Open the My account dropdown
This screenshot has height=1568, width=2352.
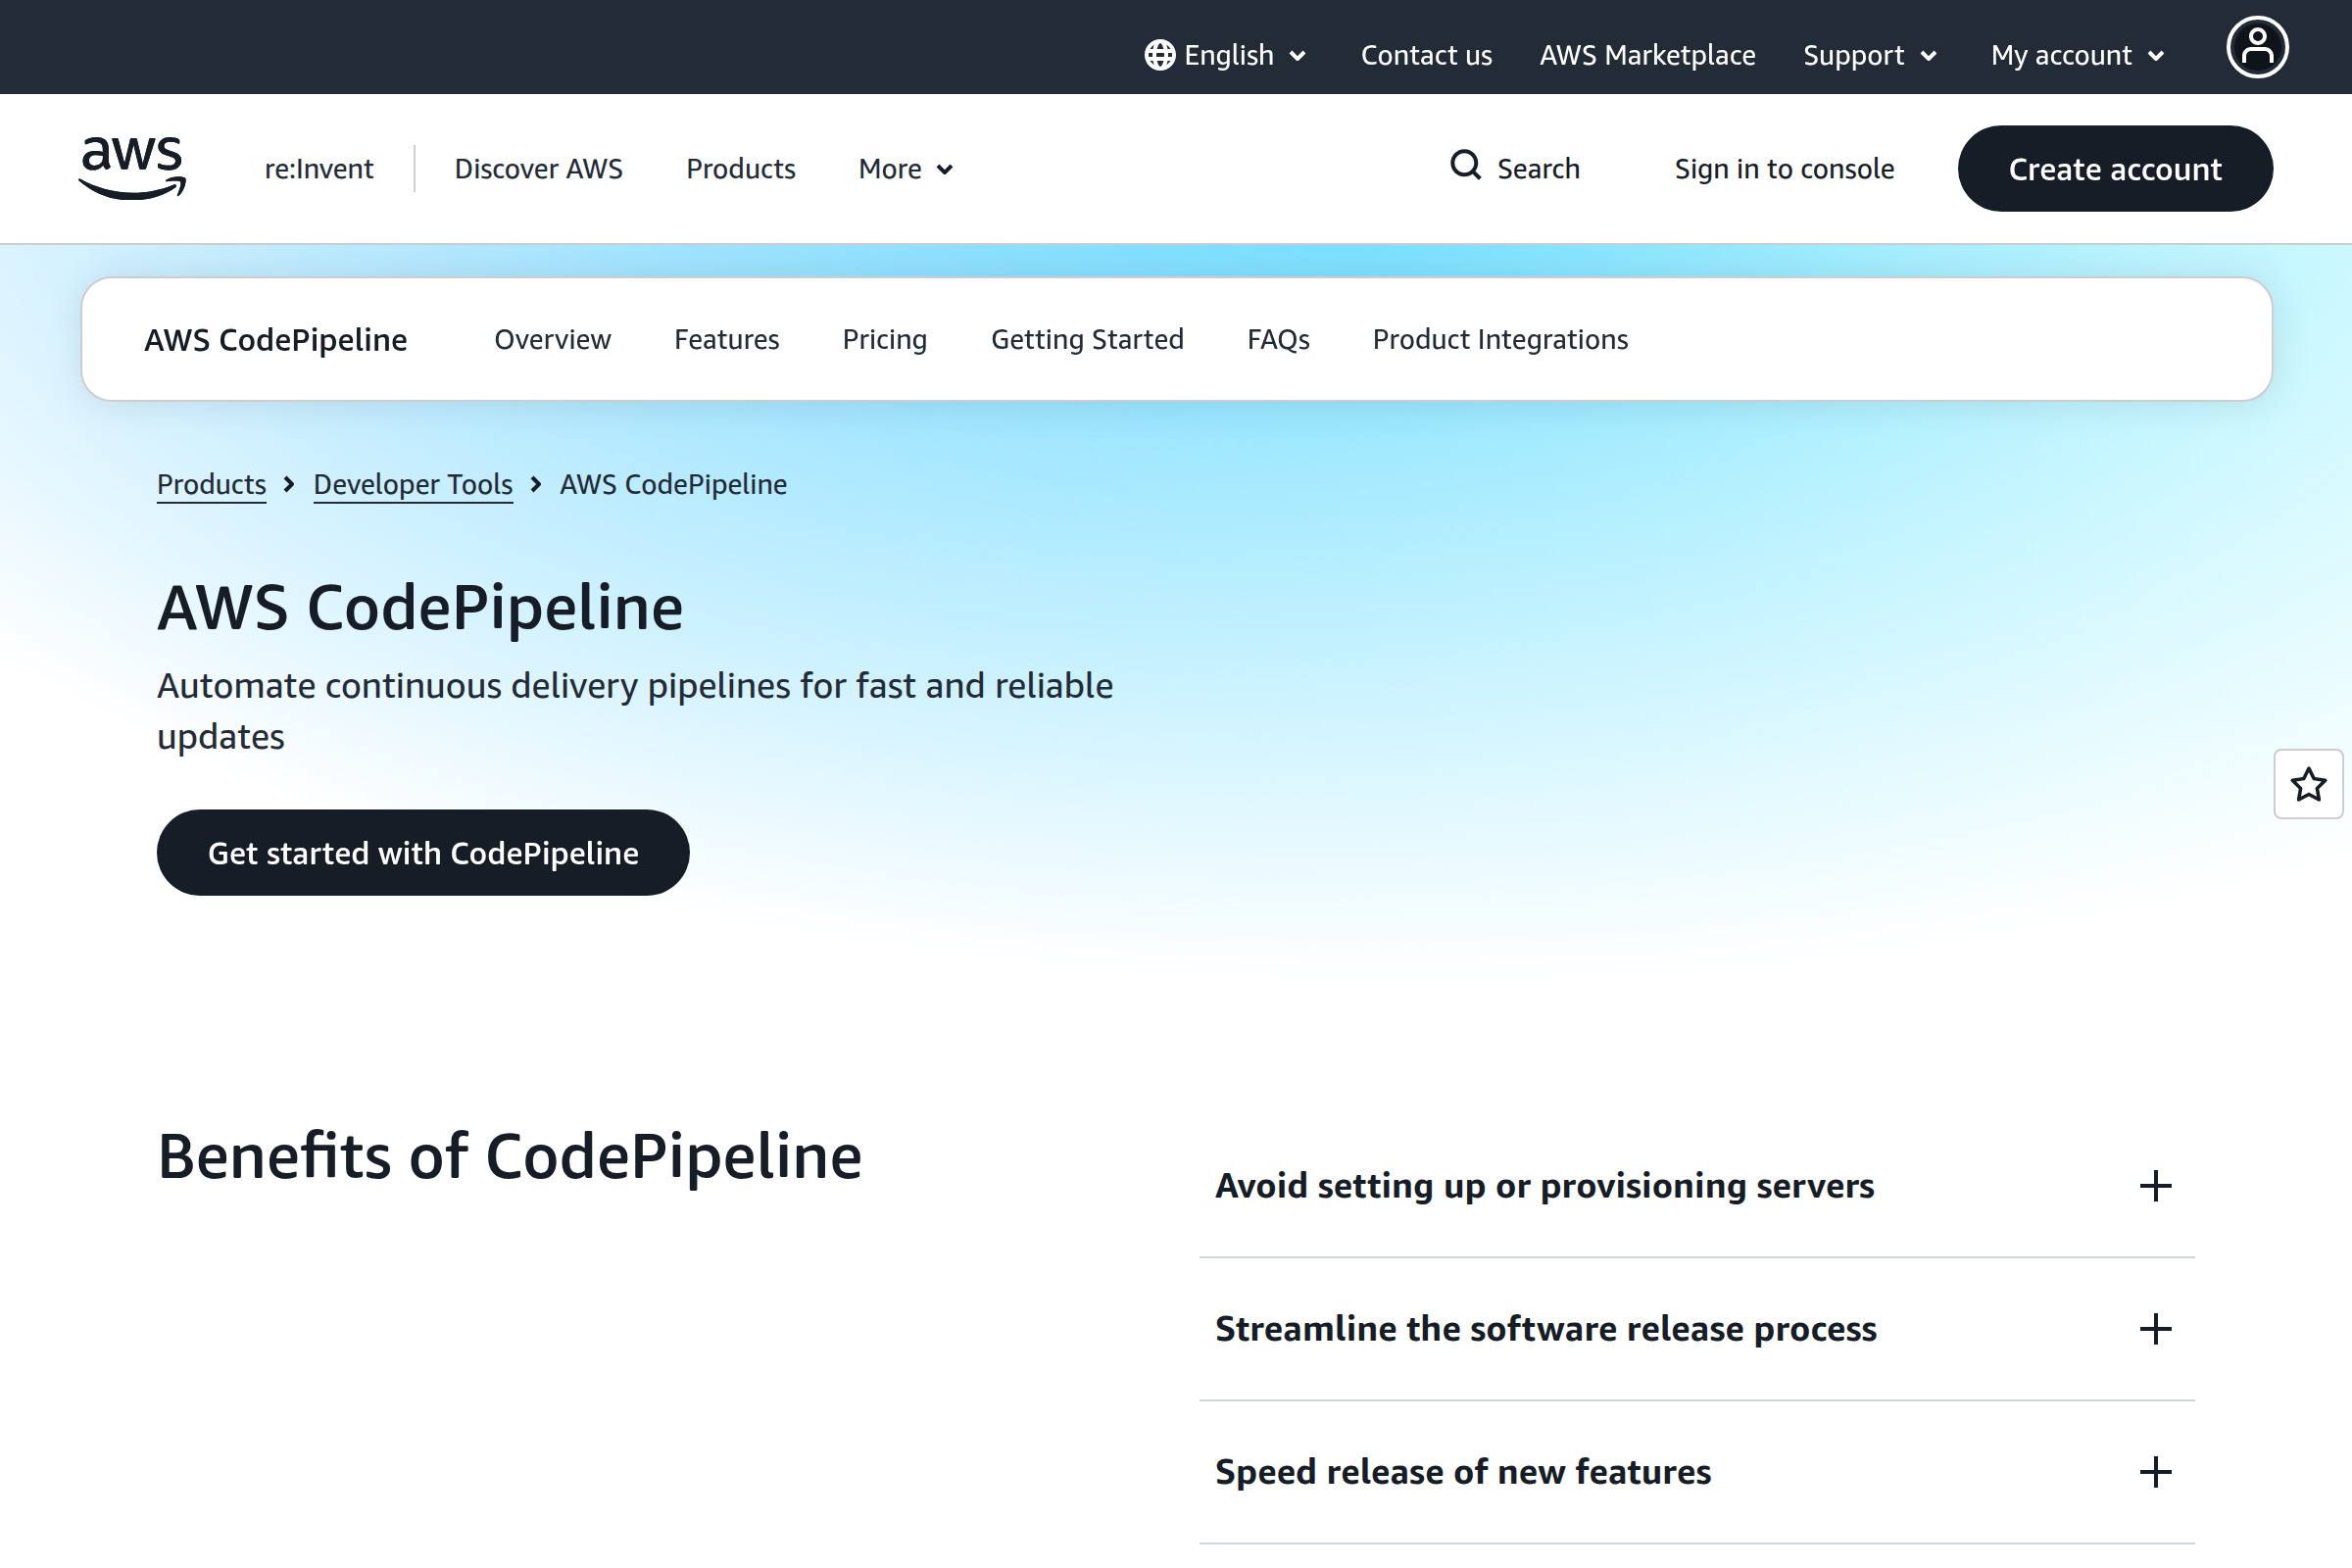[x=2078, y=55]
